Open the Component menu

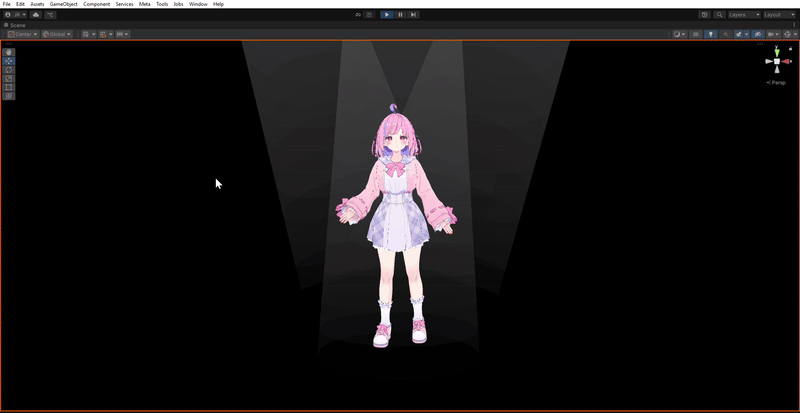click(96, 4)
